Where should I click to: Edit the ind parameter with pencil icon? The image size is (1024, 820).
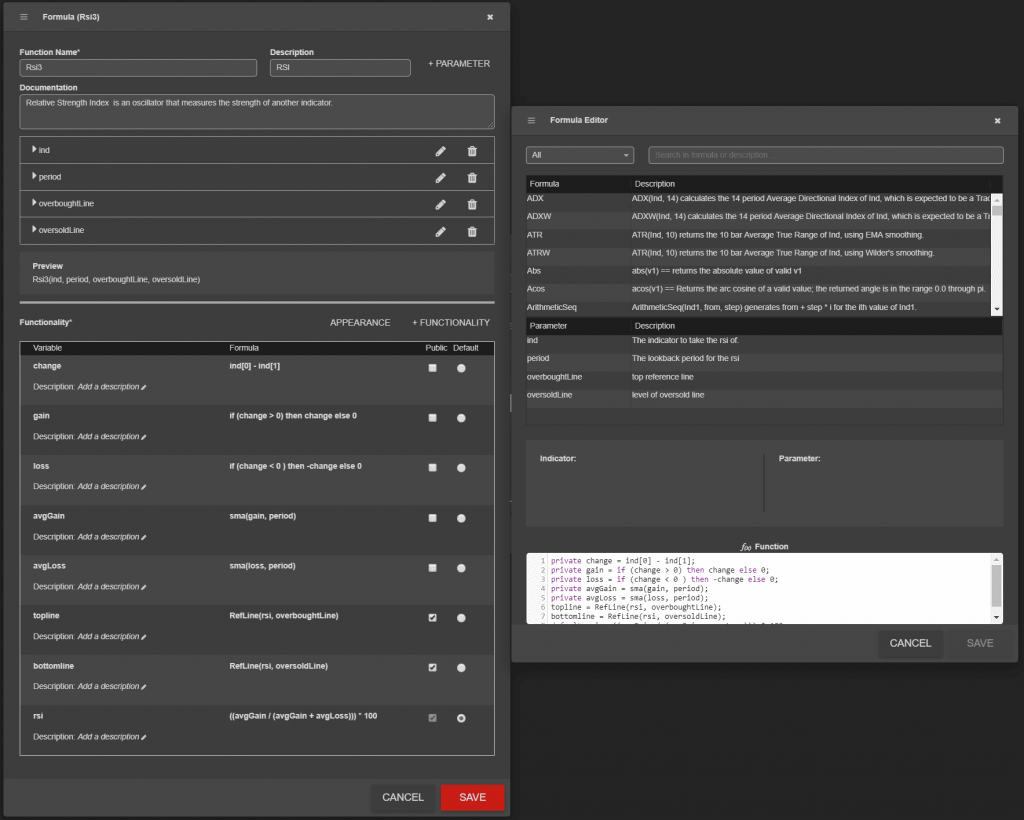[441, 151]
